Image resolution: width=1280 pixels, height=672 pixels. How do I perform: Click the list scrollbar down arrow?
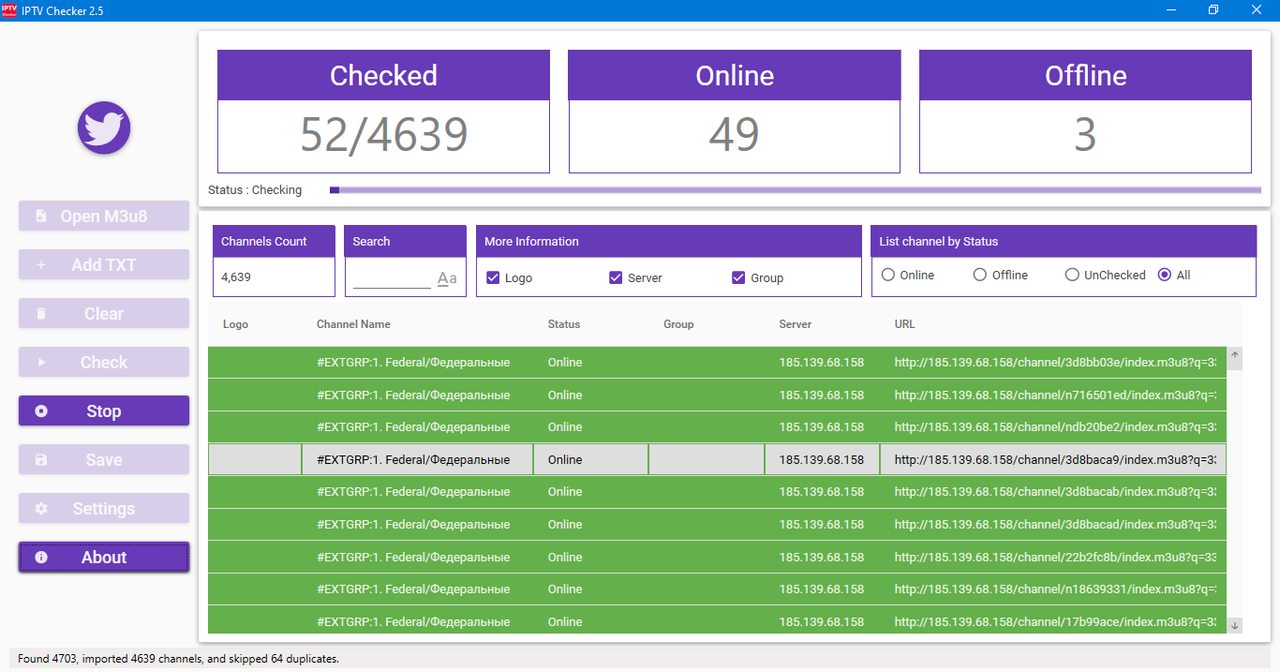click(1235, 625)
